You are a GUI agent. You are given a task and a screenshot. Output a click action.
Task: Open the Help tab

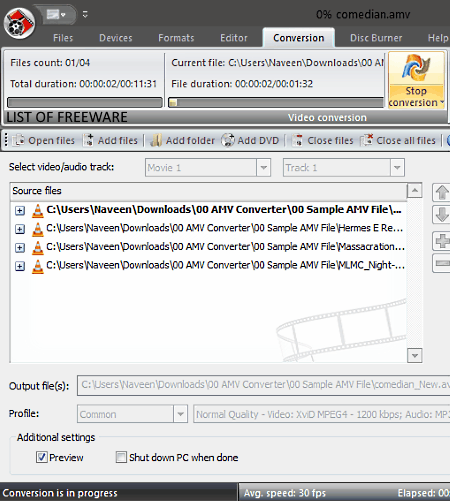[438, 38]
